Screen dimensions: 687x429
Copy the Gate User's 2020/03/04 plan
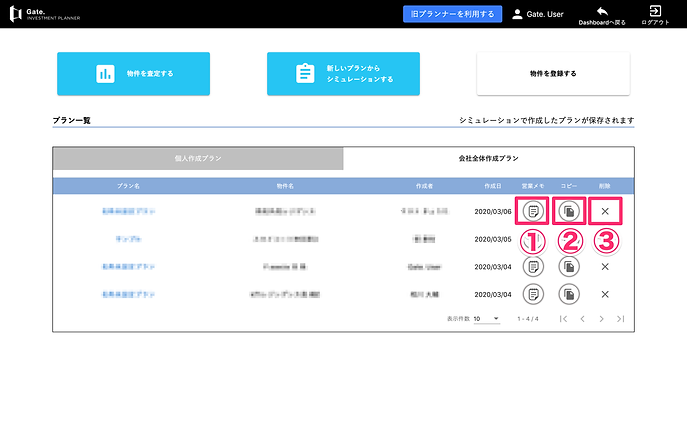[x=569, y=266]
